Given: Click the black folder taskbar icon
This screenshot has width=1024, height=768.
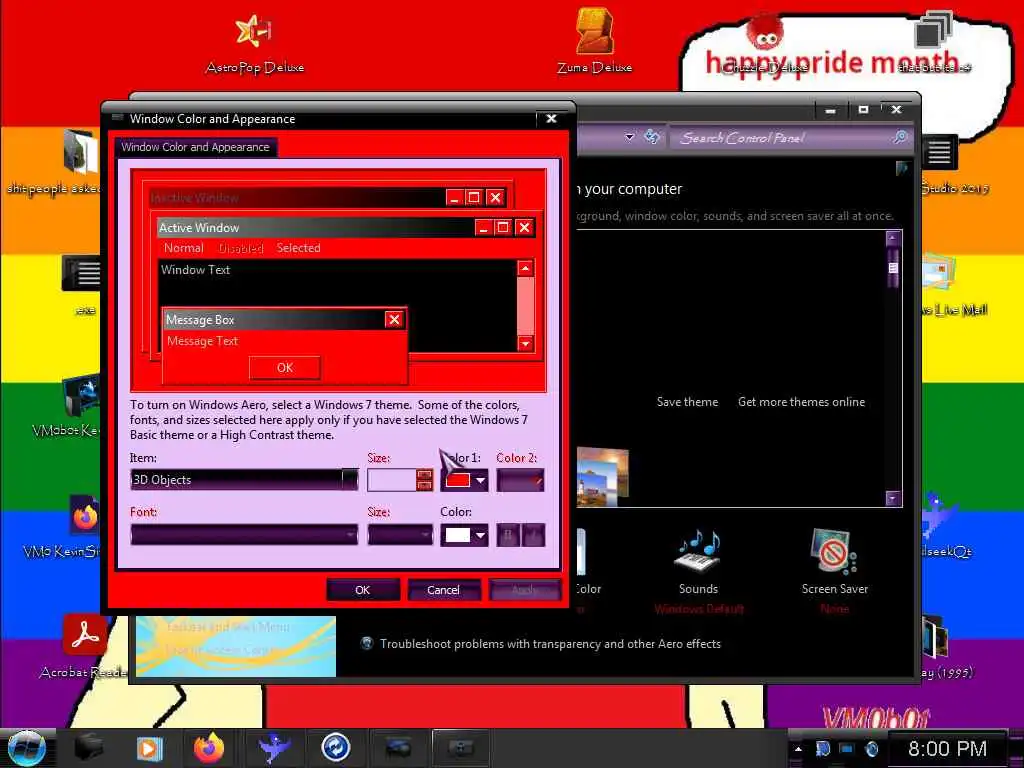Looking at the screenshot, I should tap(89, 748).
